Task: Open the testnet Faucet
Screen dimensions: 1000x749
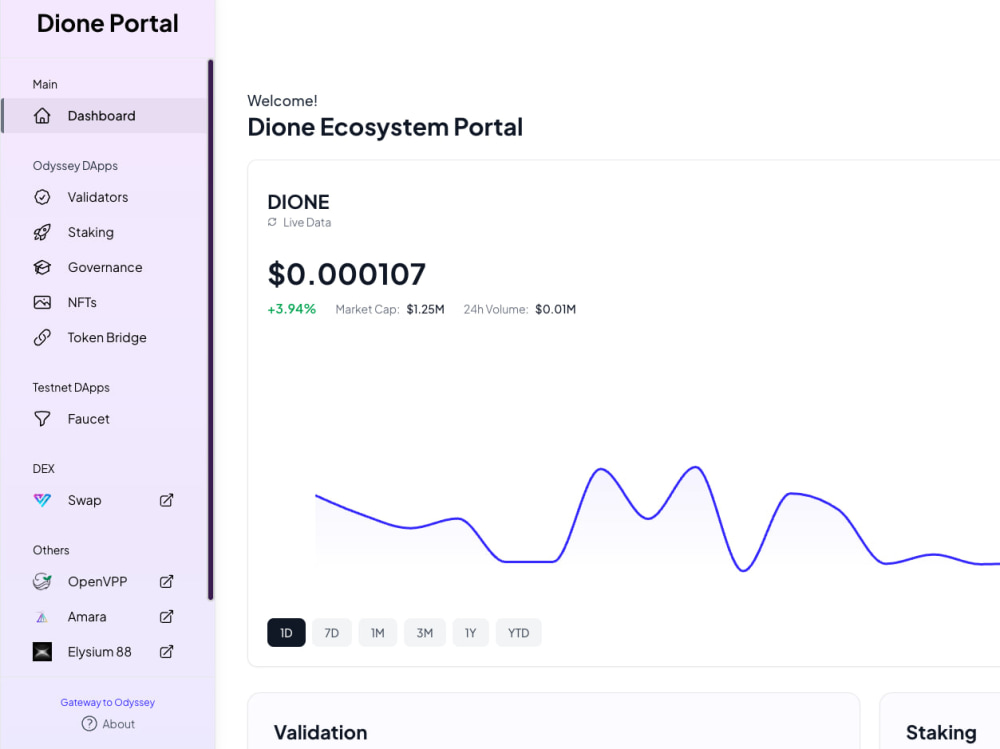Action: [x=105, y=419]
